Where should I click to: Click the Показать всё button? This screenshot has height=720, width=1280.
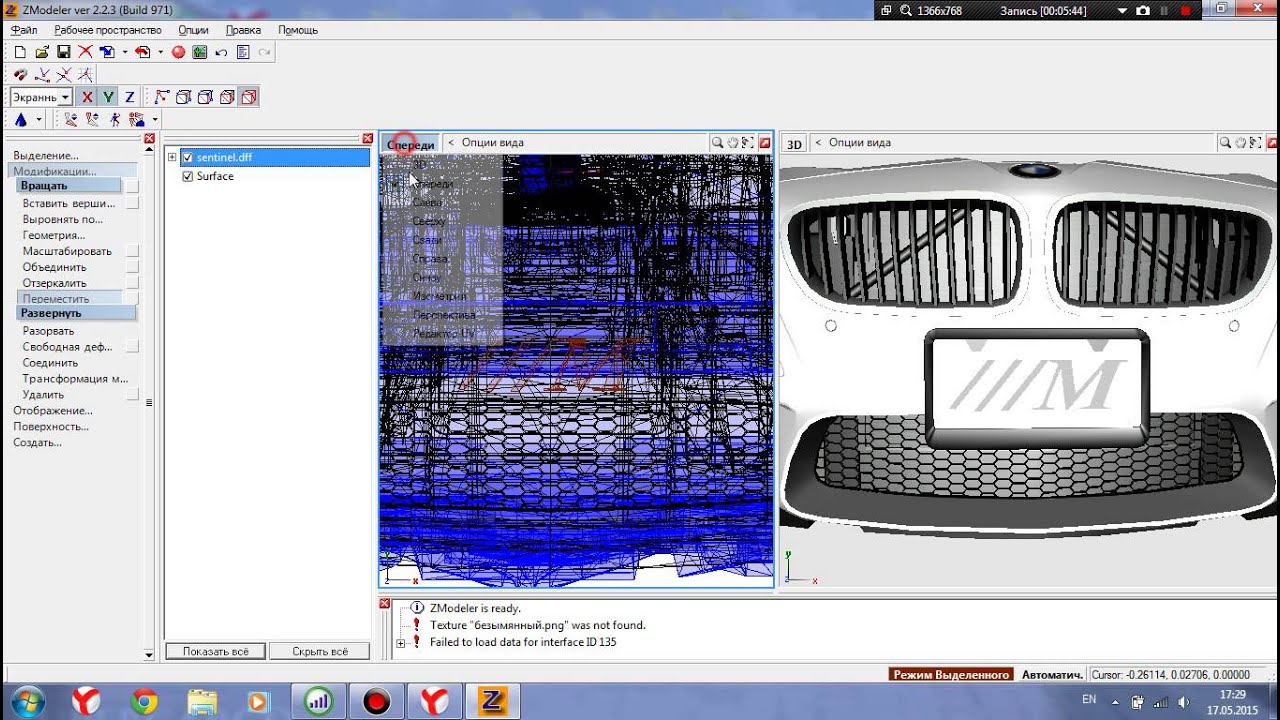click(215, 651)
